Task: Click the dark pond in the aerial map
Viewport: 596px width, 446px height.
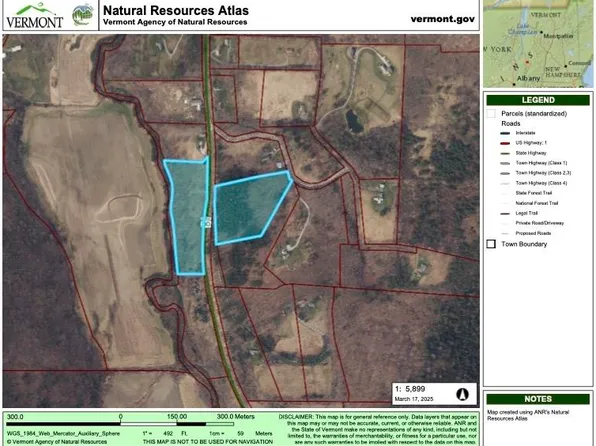Action: (354, 120)
